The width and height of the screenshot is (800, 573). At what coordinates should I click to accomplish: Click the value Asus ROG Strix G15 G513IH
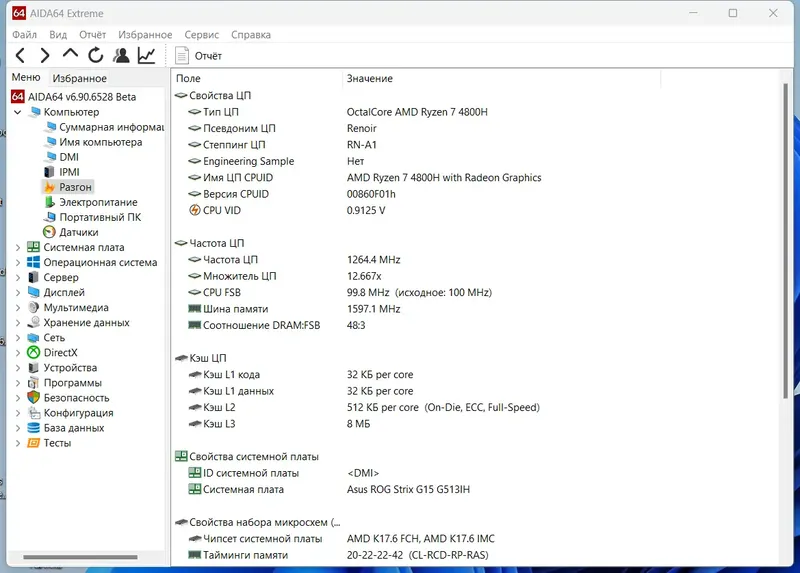408,489
